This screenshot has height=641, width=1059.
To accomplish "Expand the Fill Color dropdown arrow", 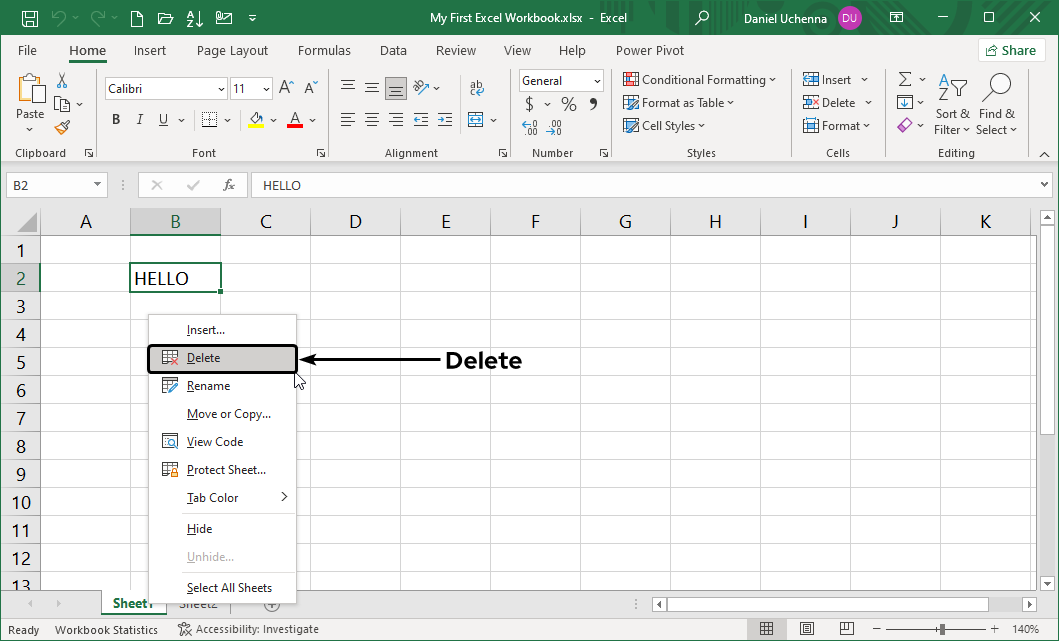I will [272, 119].
